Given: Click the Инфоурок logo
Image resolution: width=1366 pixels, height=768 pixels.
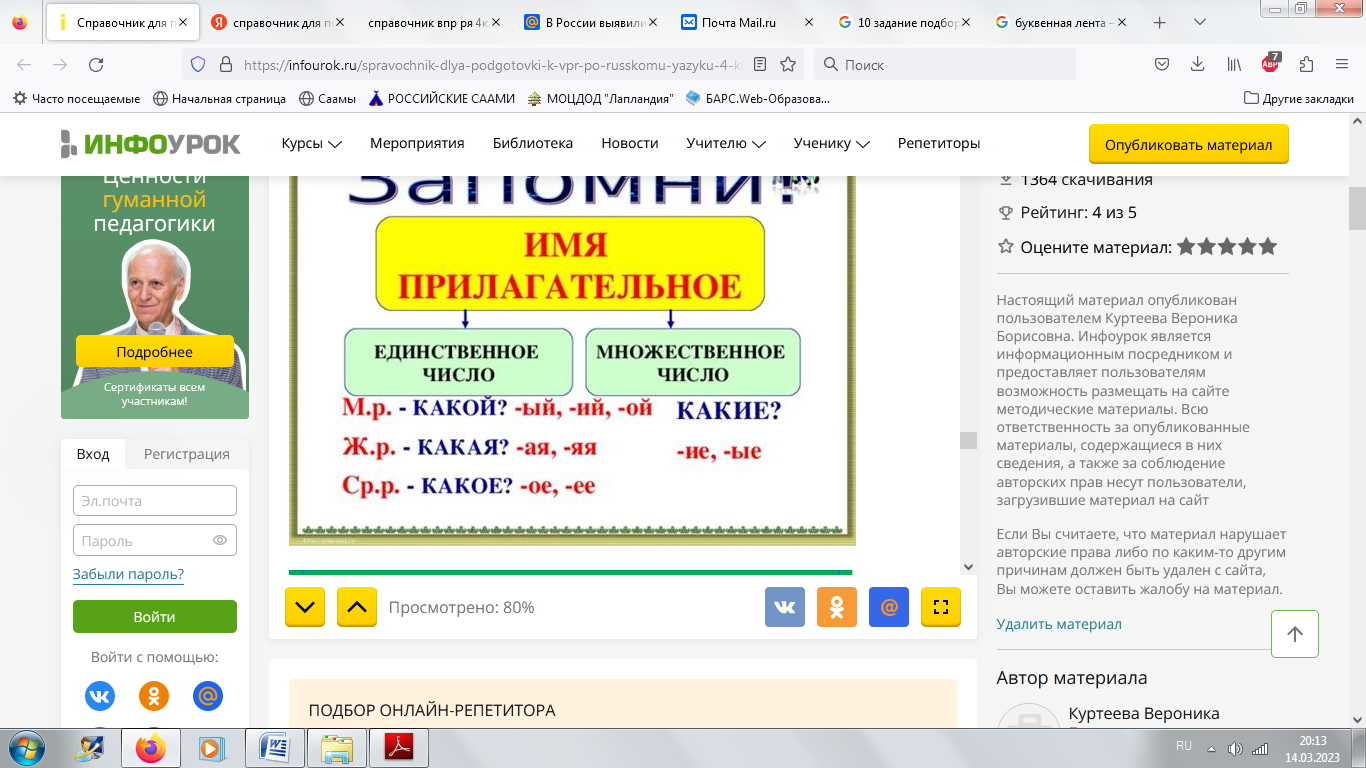Looking at the screenshot, I should (150, 144).
